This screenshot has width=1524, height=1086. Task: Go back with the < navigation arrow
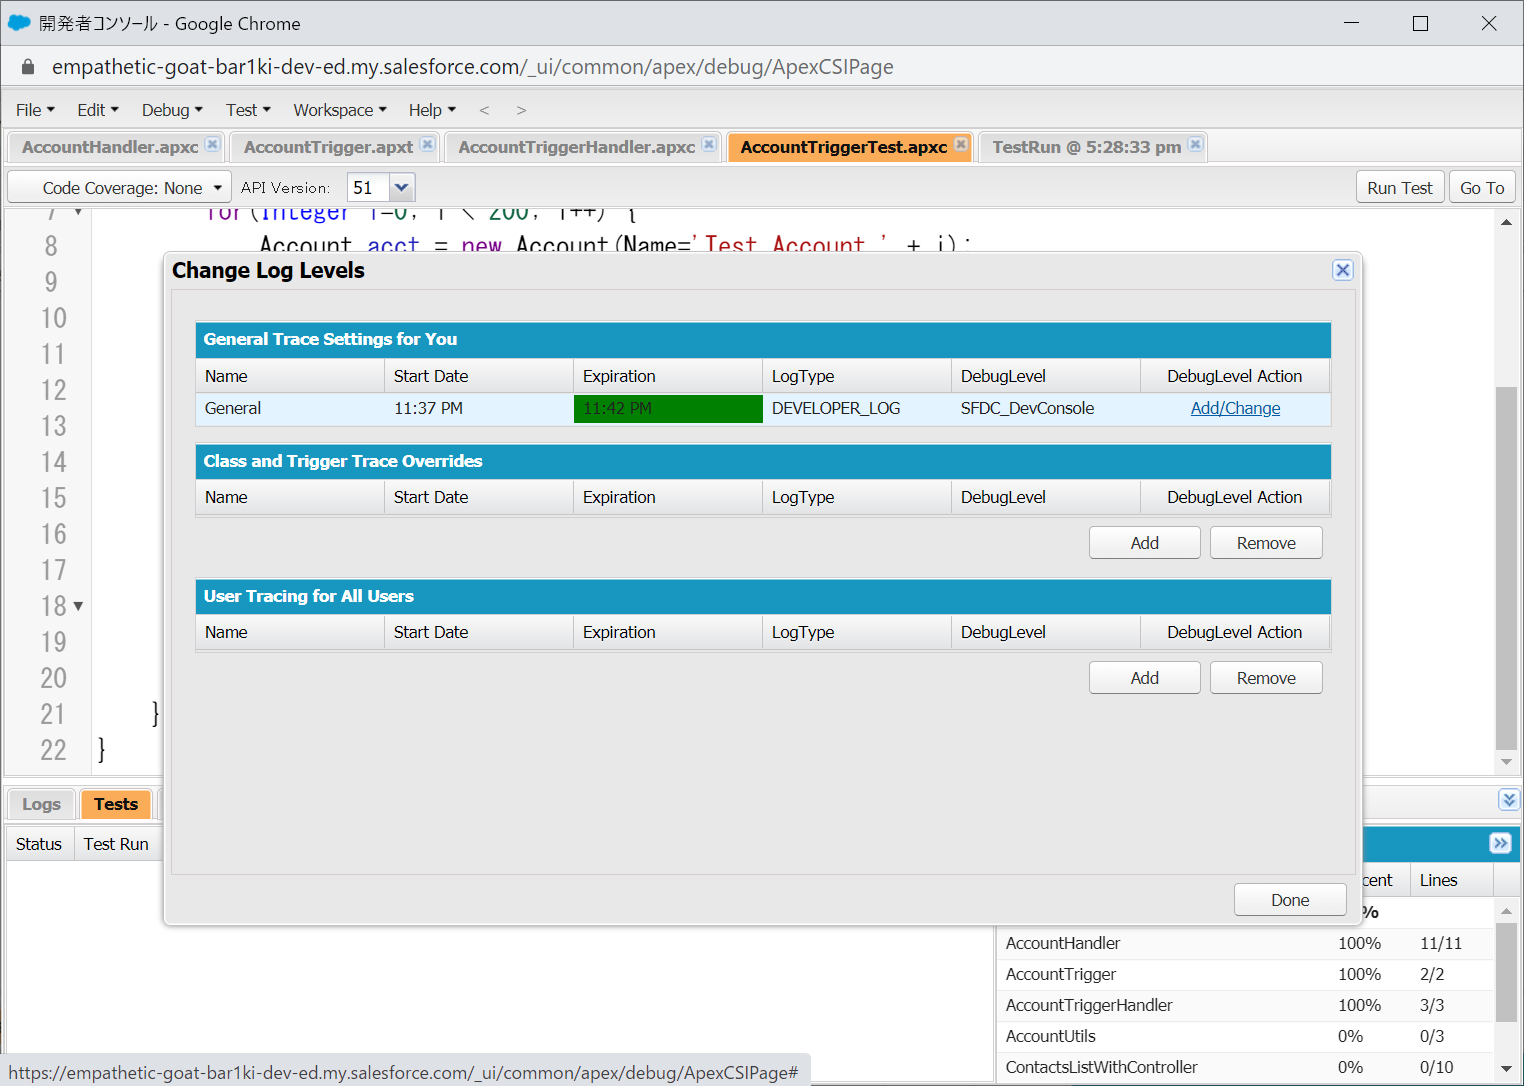pyautogui.click(x=484, y=110)
